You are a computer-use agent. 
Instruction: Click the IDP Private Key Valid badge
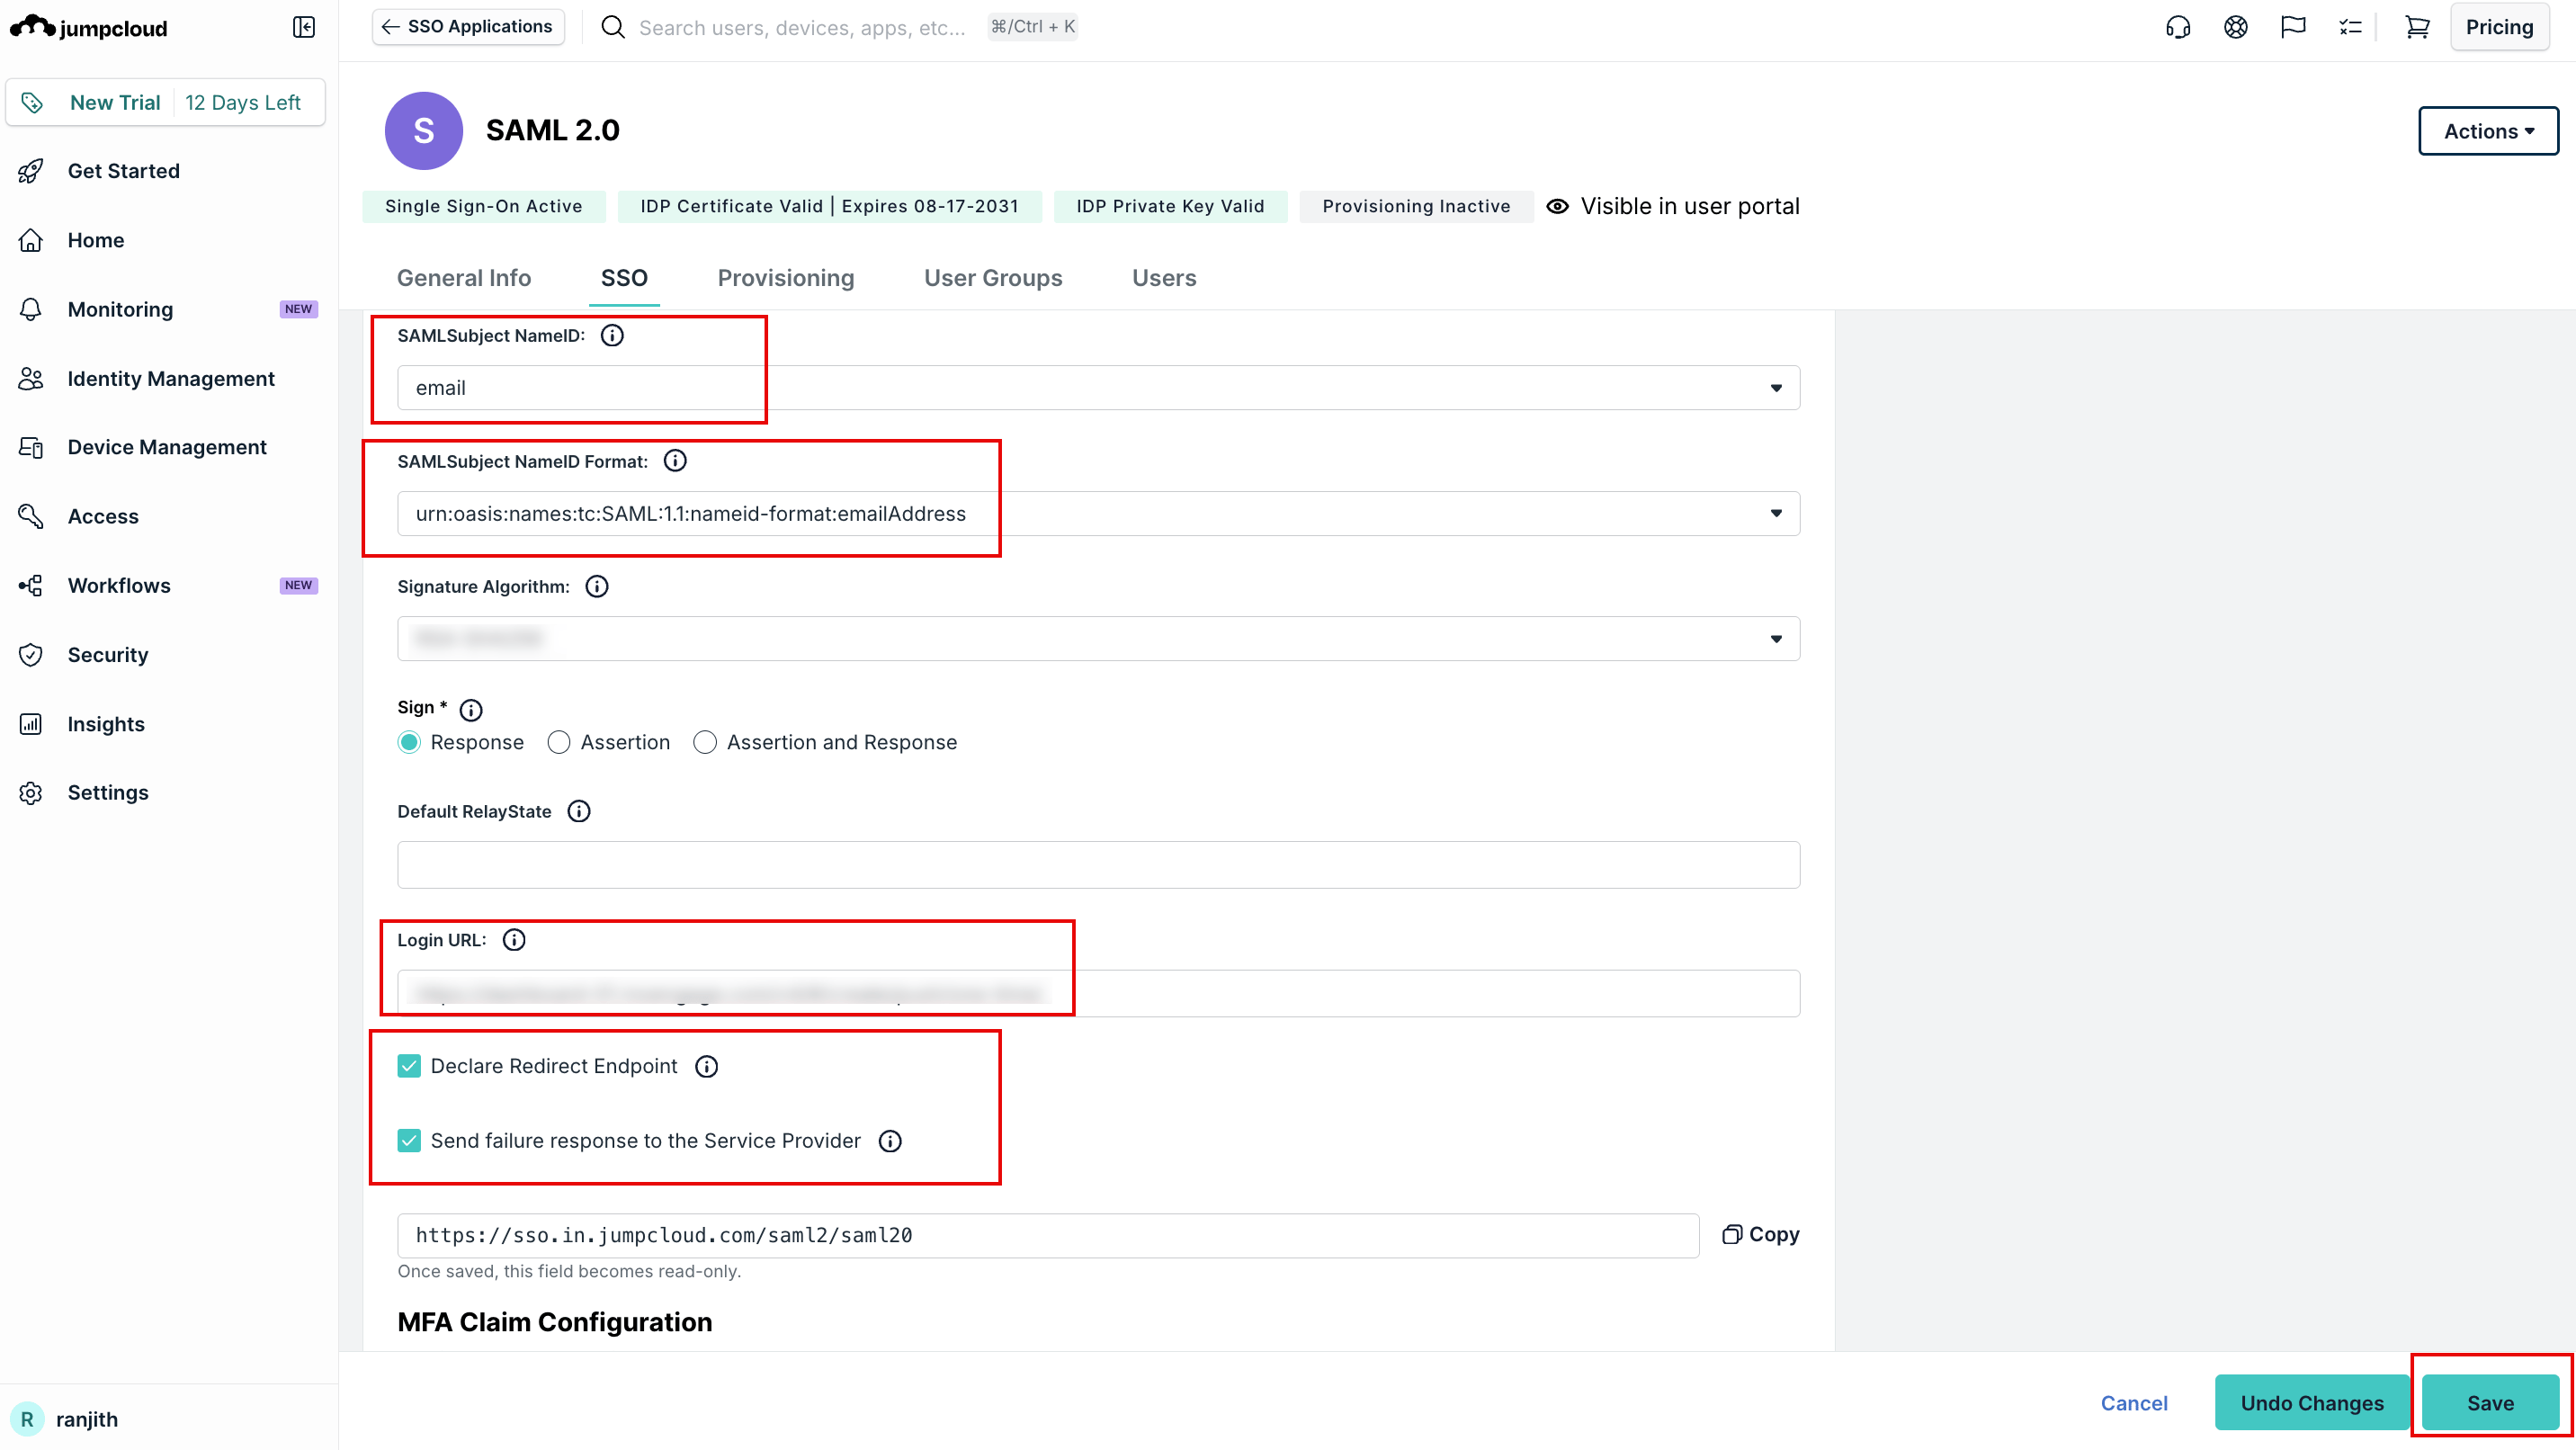pos(1170,206)
